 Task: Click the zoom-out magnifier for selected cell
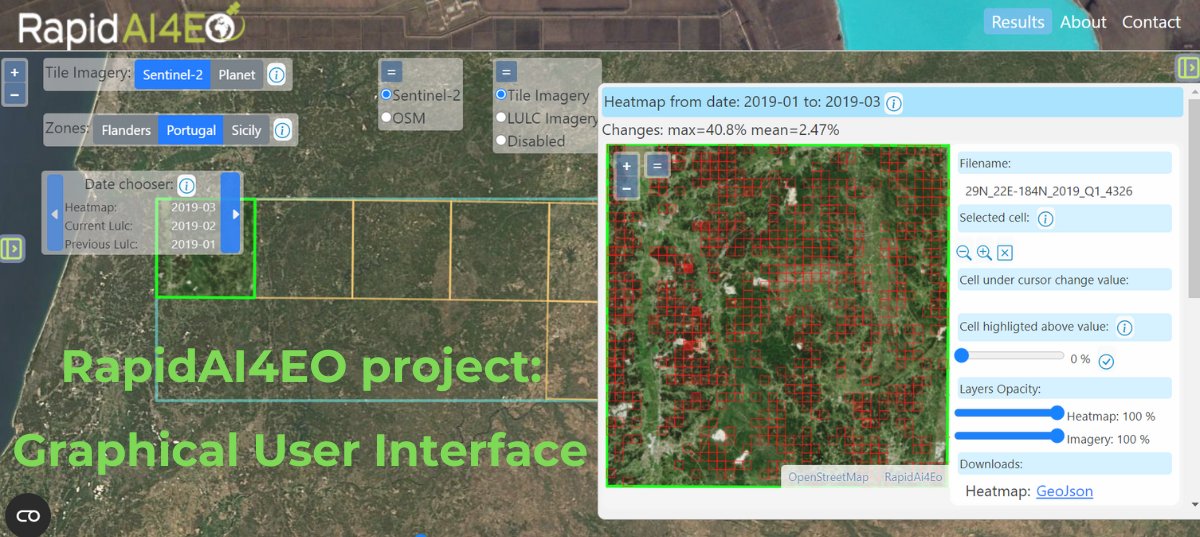pos(964,253)
